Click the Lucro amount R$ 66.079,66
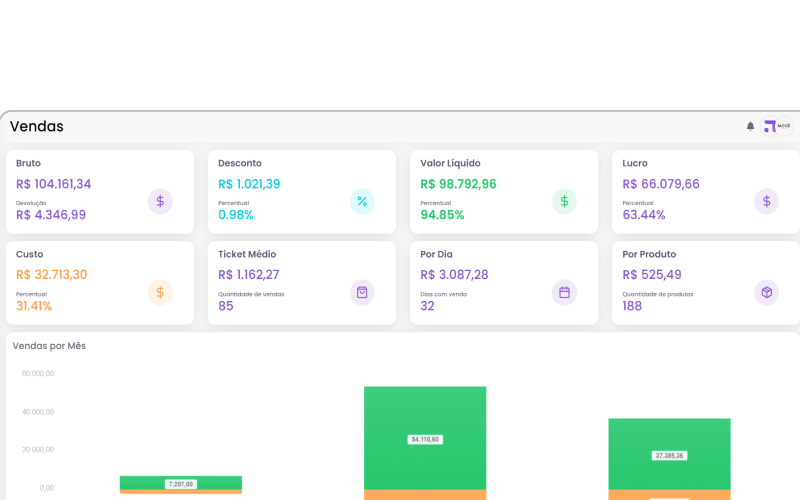This screenshot has width=800, height=500. [661, 184]
